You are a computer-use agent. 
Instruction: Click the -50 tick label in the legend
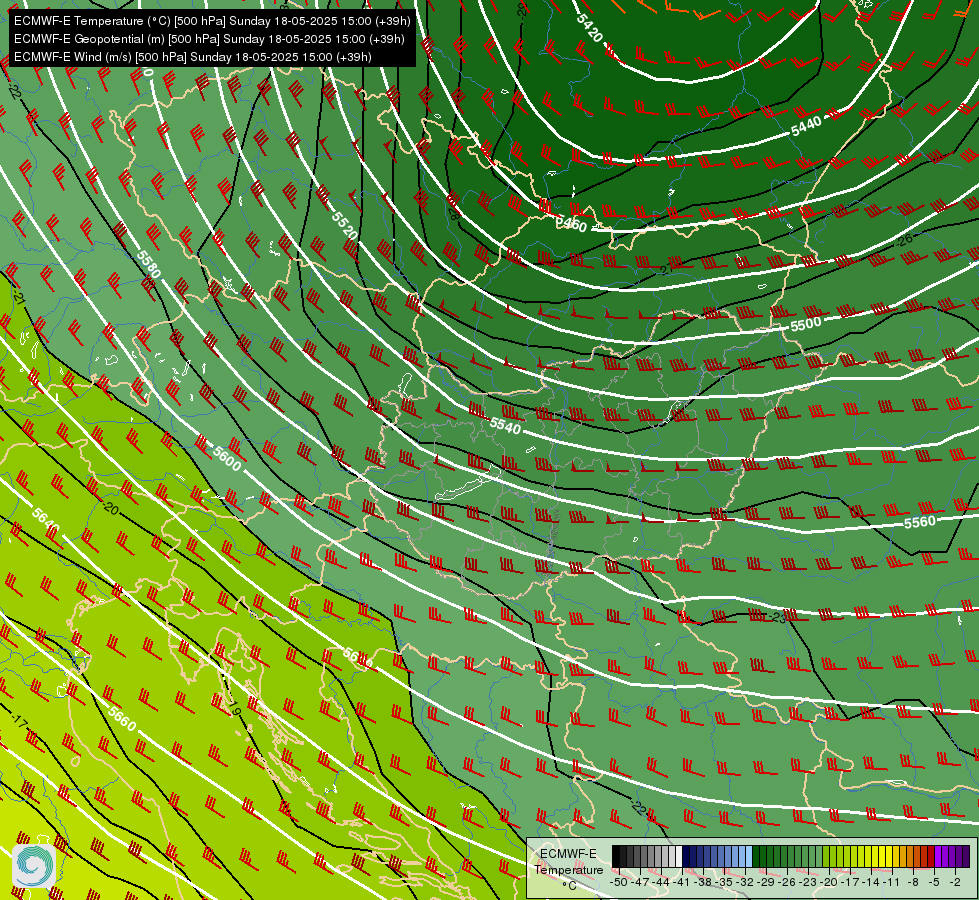619,883
